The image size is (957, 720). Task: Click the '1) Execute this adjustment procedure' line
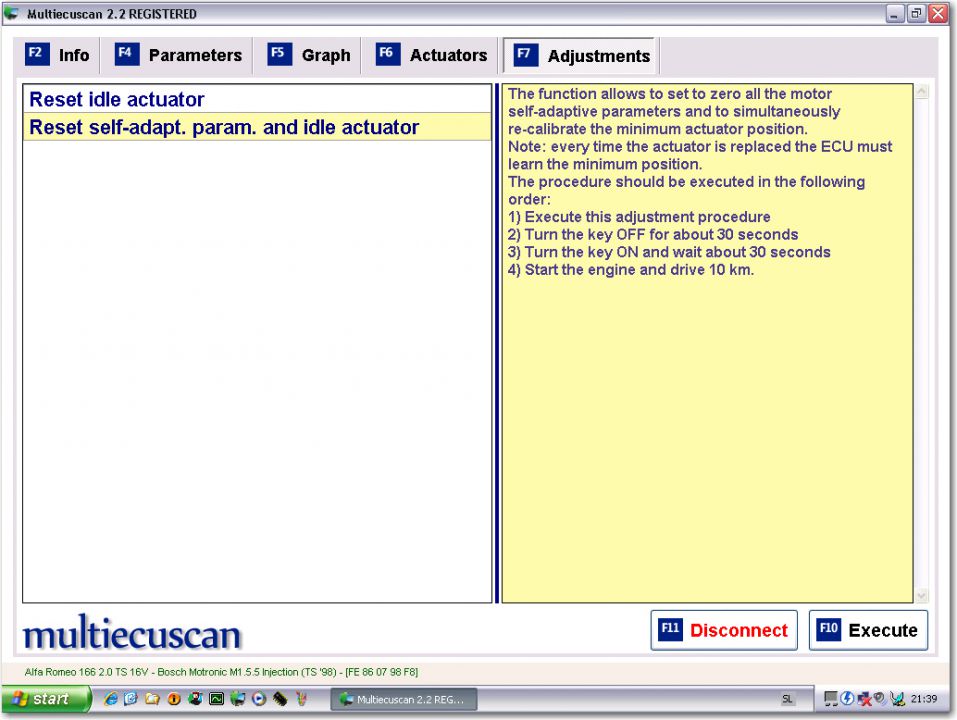coord(639,217)
